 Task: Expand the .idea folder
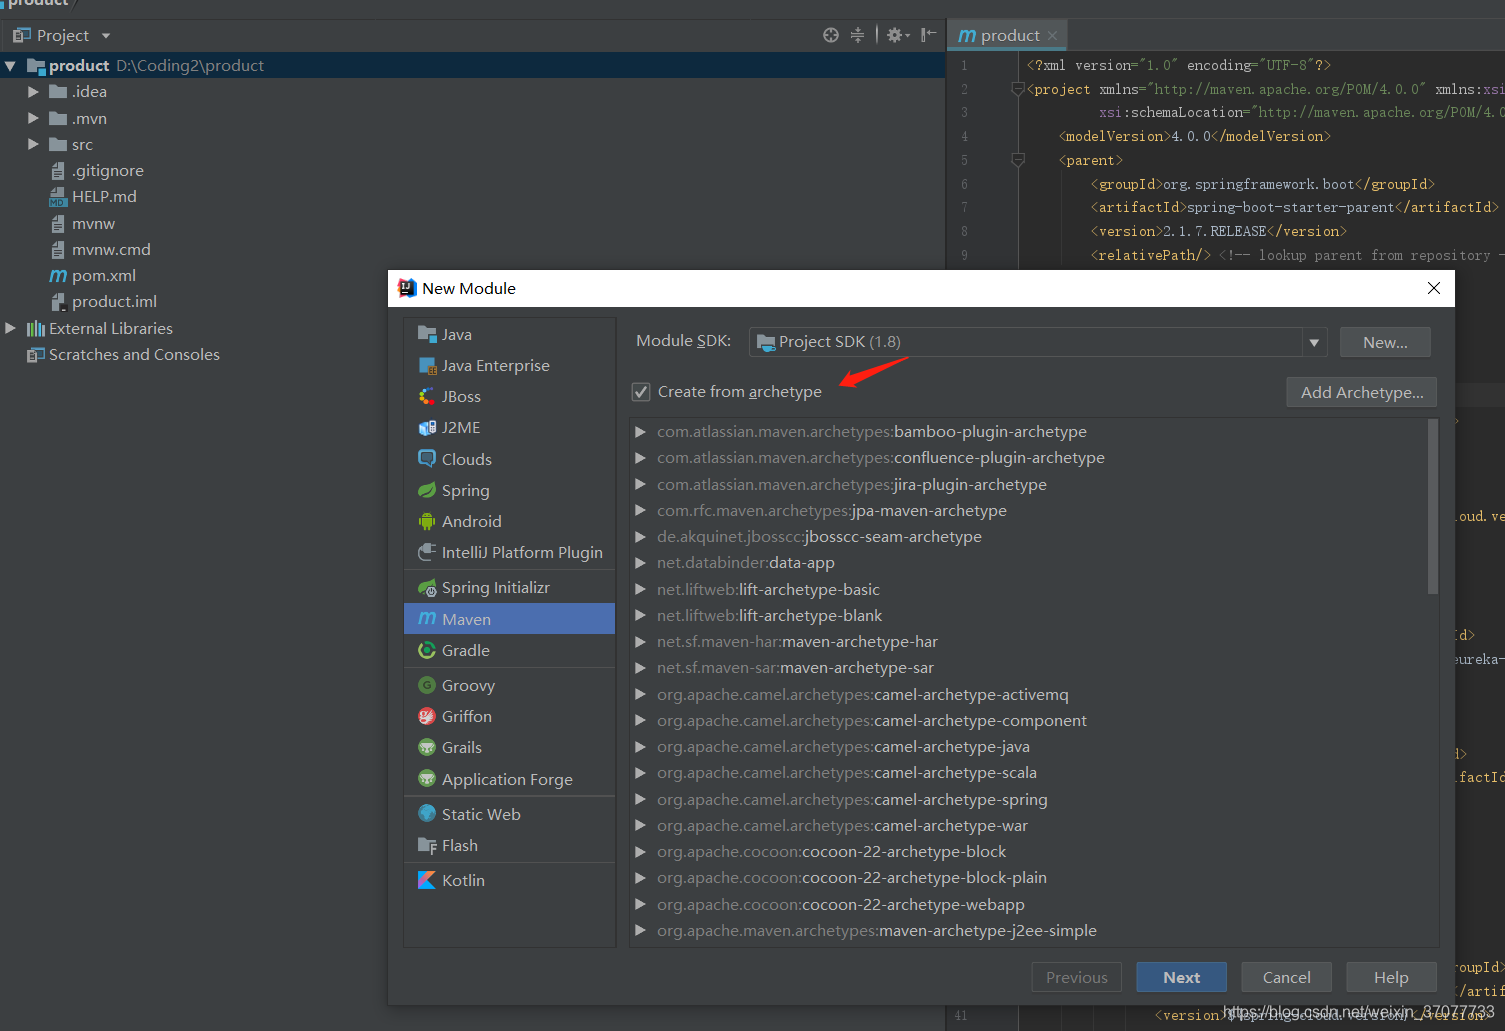click(33, 91)
